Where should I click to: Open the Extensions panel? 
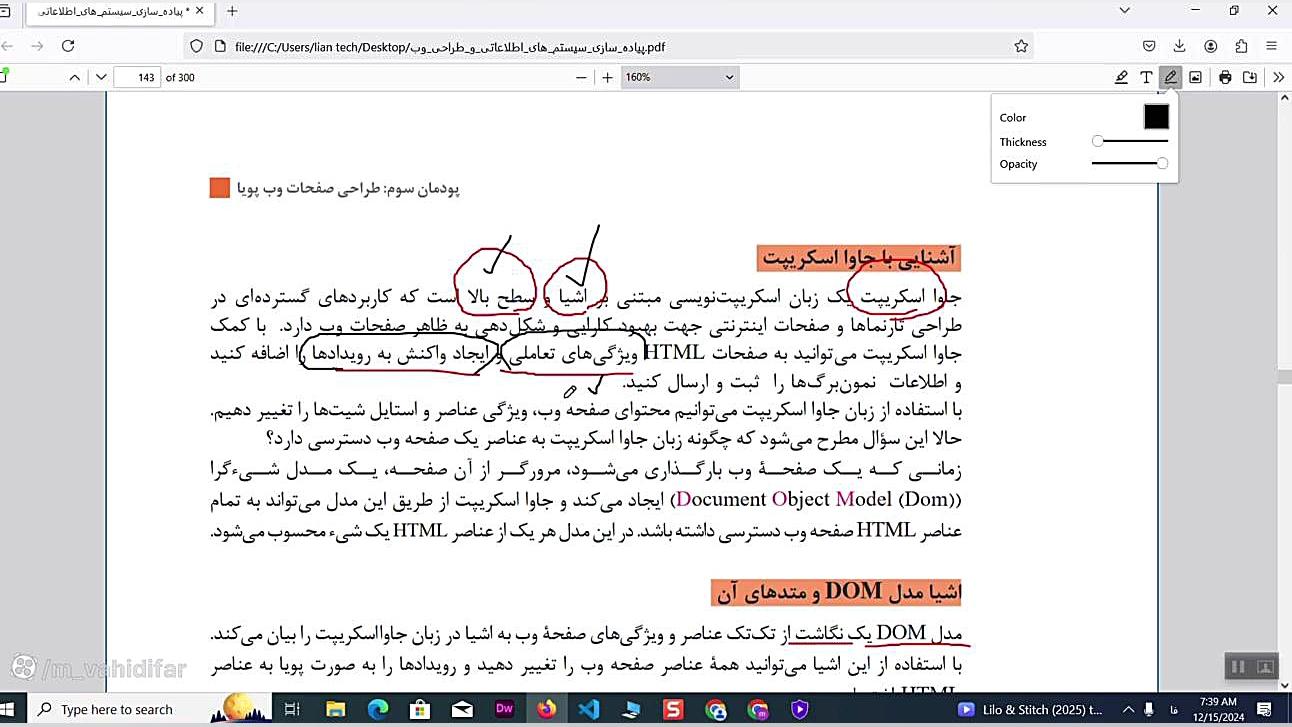[1241, 46]
